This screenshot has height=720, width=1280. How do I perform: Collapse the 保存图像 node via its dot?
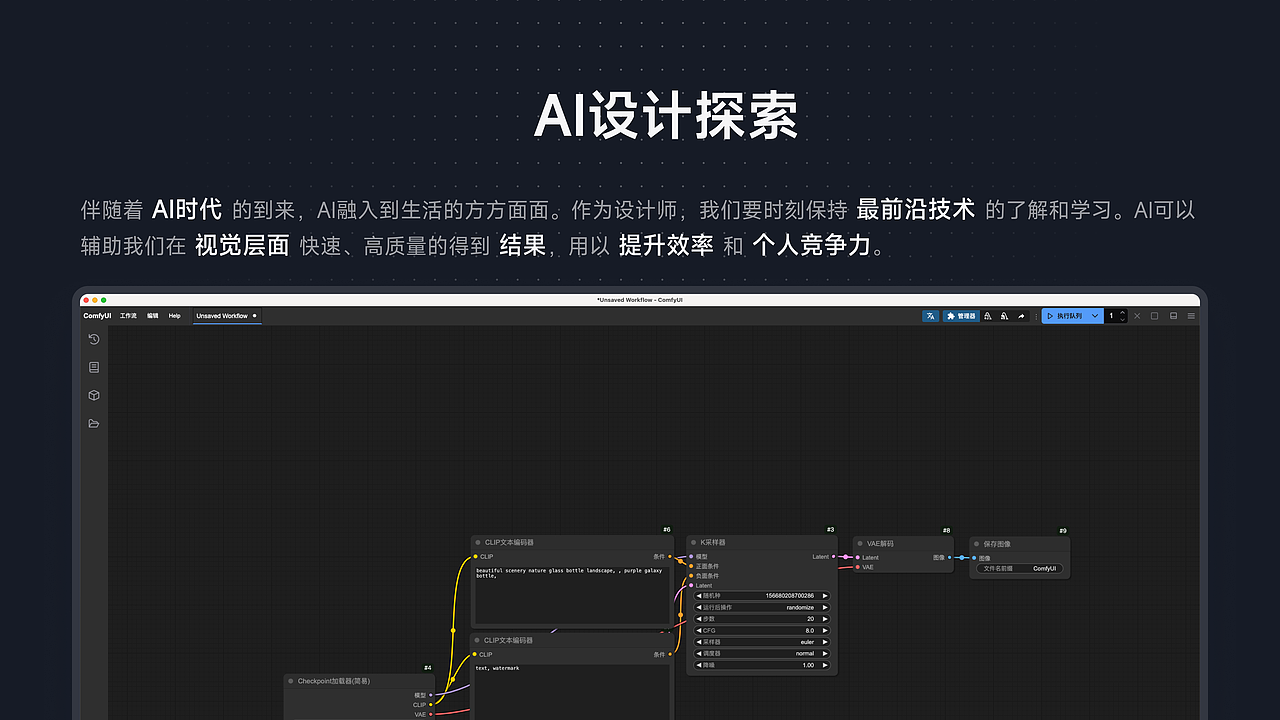tap(976, 544)
